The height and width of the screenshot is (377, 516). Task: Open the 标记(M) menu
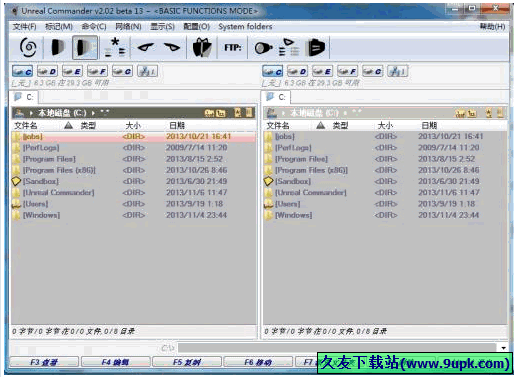pos(59,27)
